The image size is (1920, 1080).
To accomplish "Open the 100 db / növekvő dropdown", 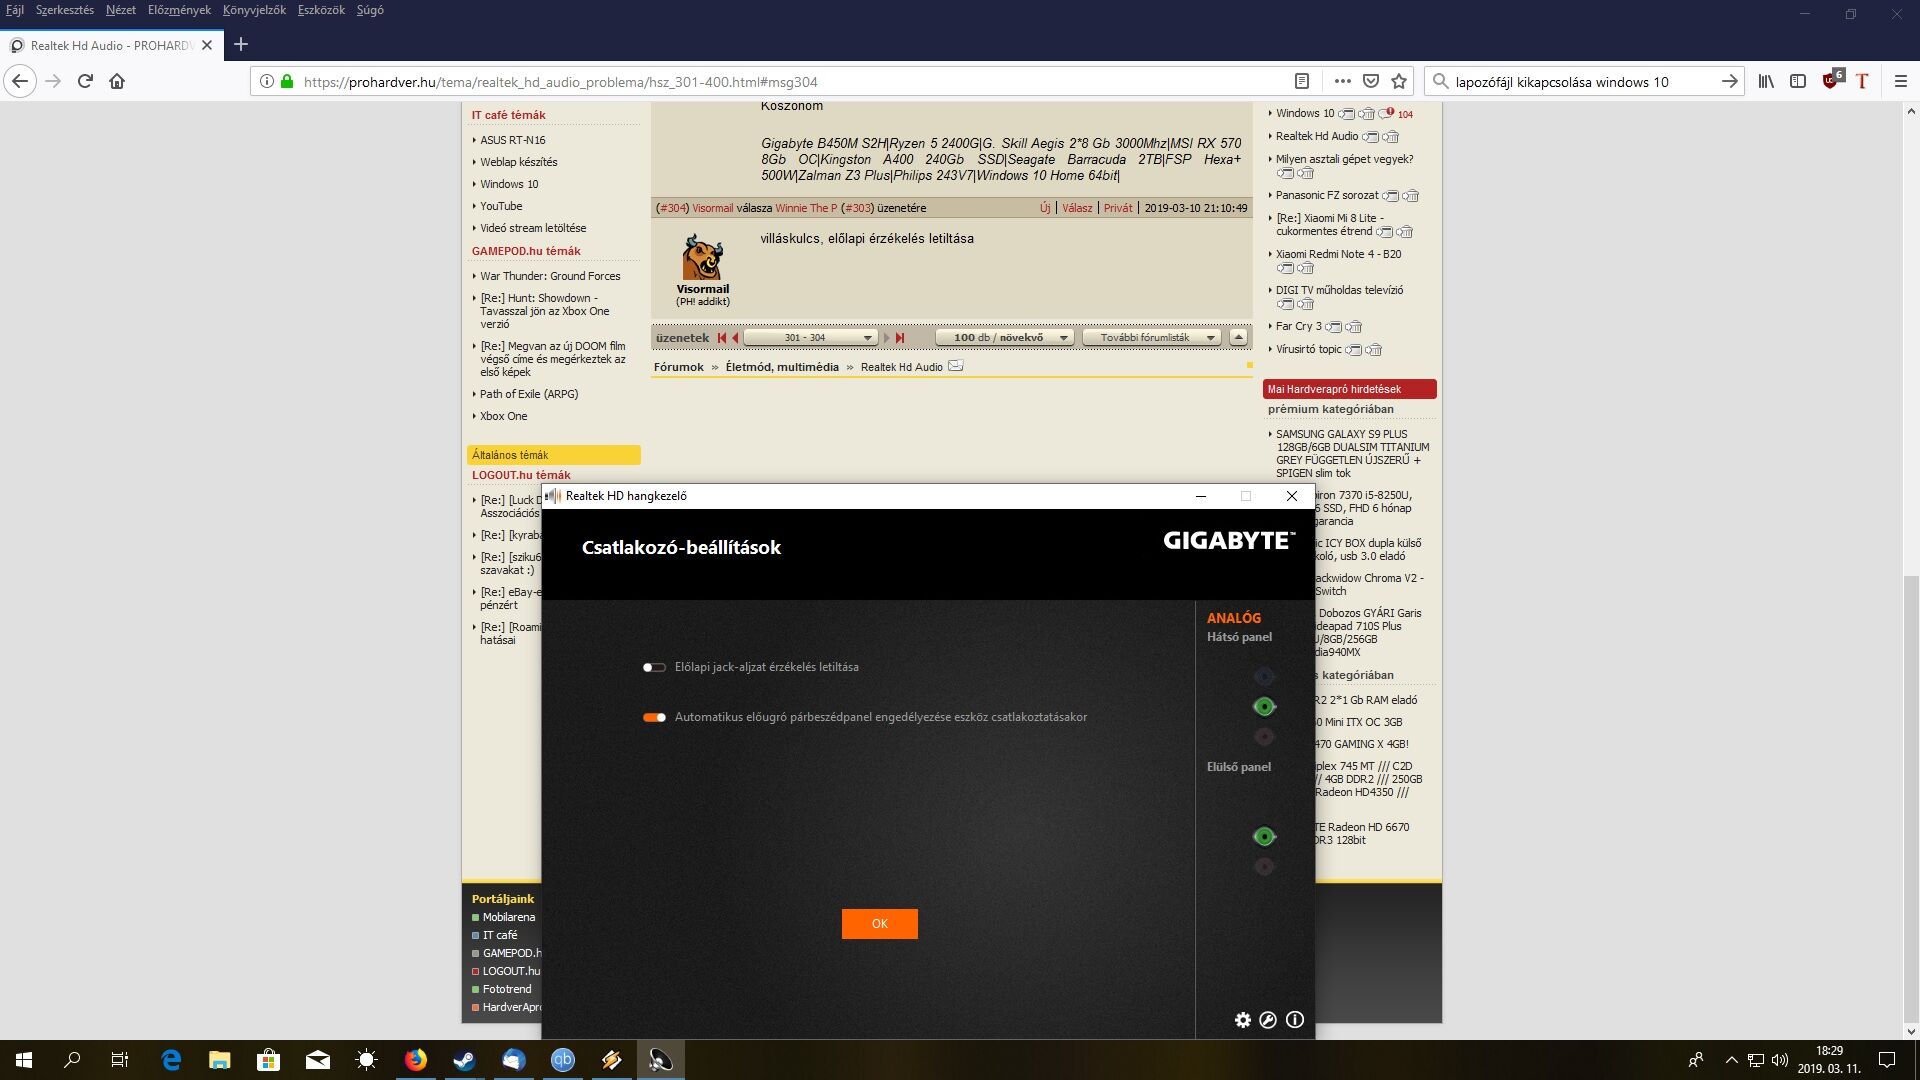I will point(1005,338).
